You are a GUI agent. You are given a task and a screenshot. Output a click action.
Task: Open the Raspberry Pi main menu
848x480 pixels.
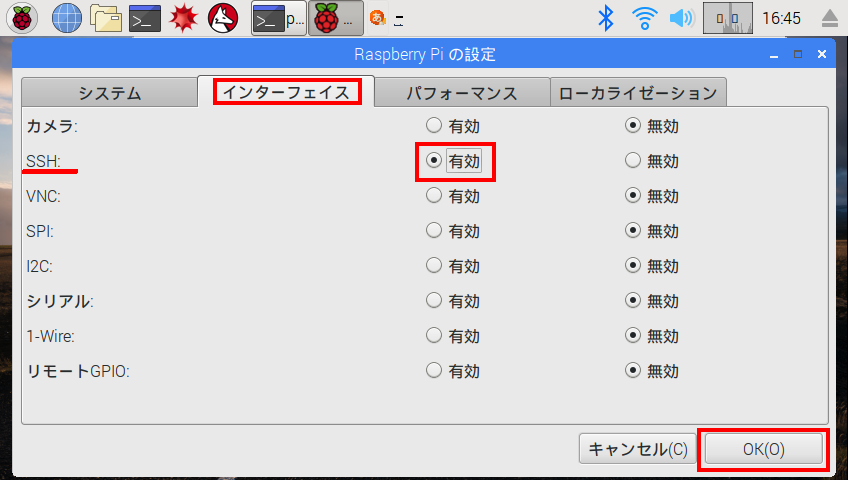22,18
